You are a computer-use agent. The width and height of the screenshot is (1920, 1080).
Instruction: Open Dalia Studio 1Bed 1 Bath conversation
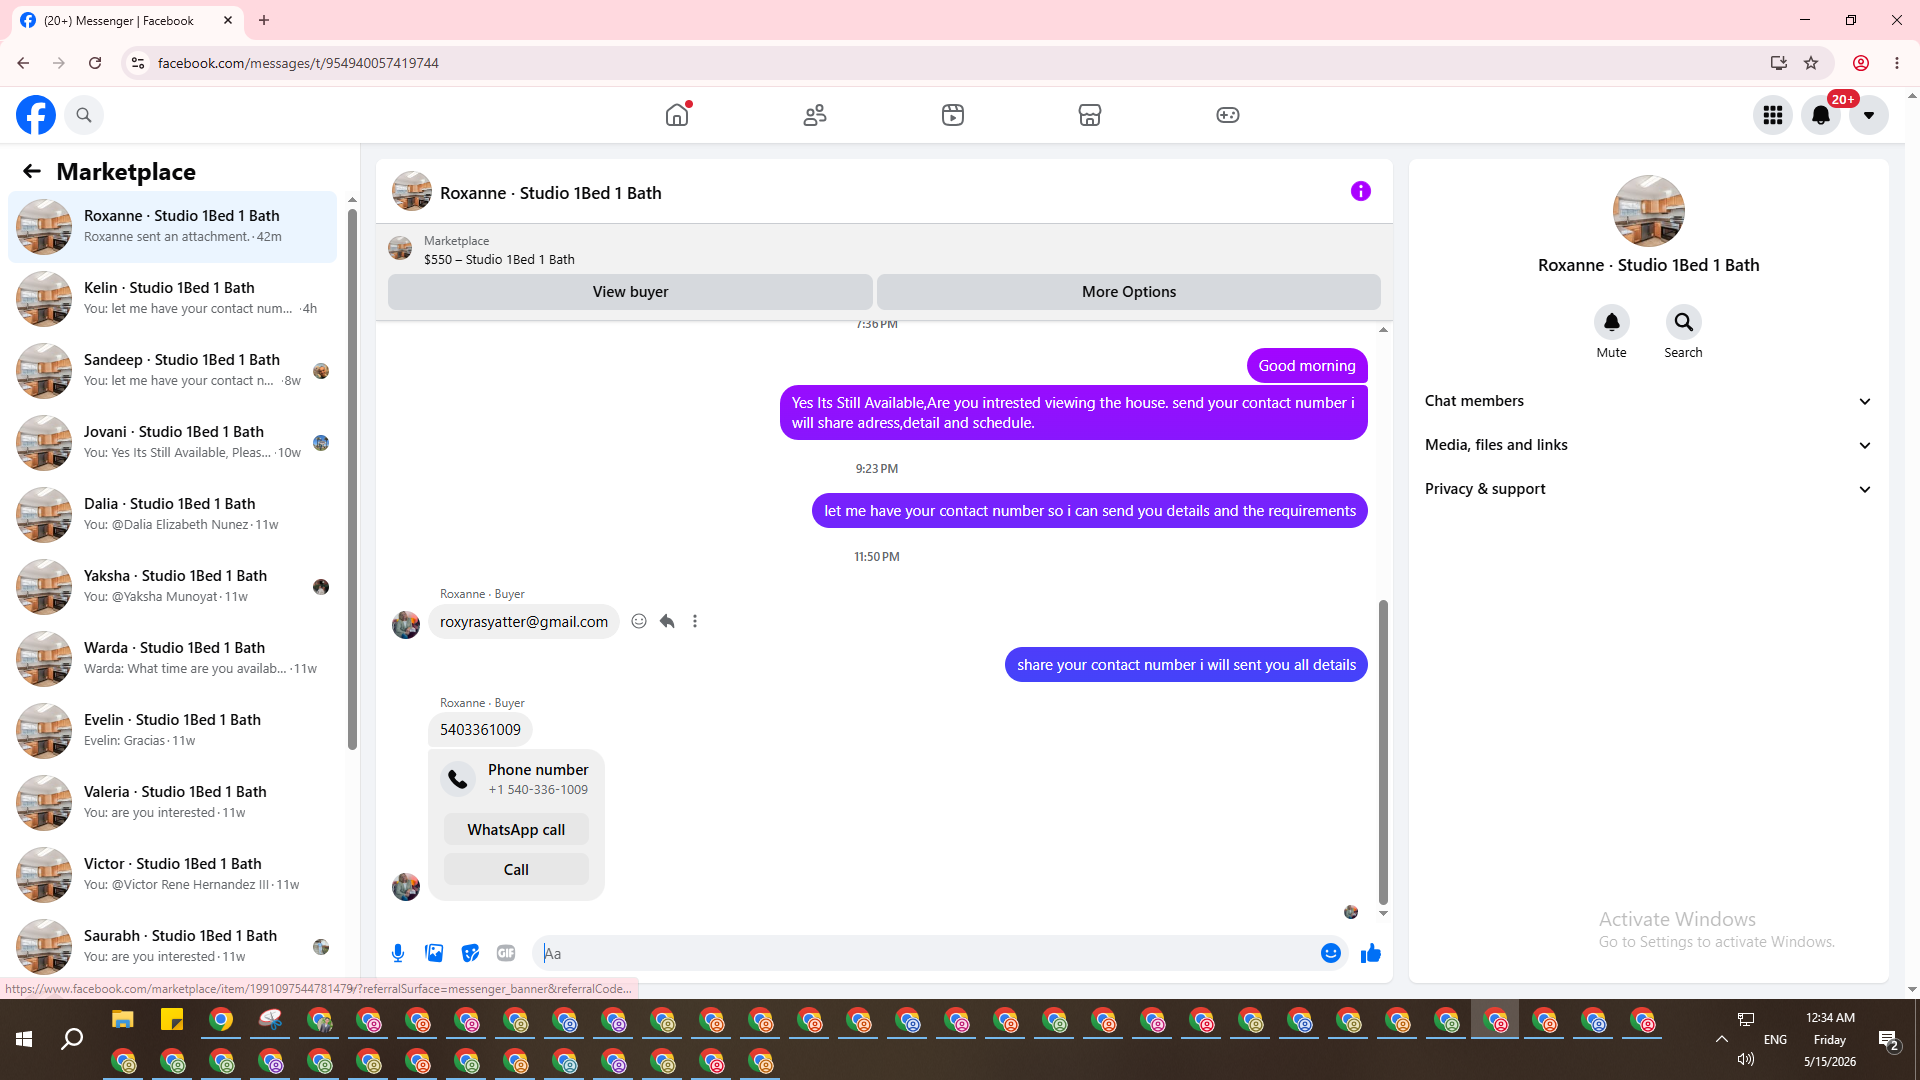173,515
